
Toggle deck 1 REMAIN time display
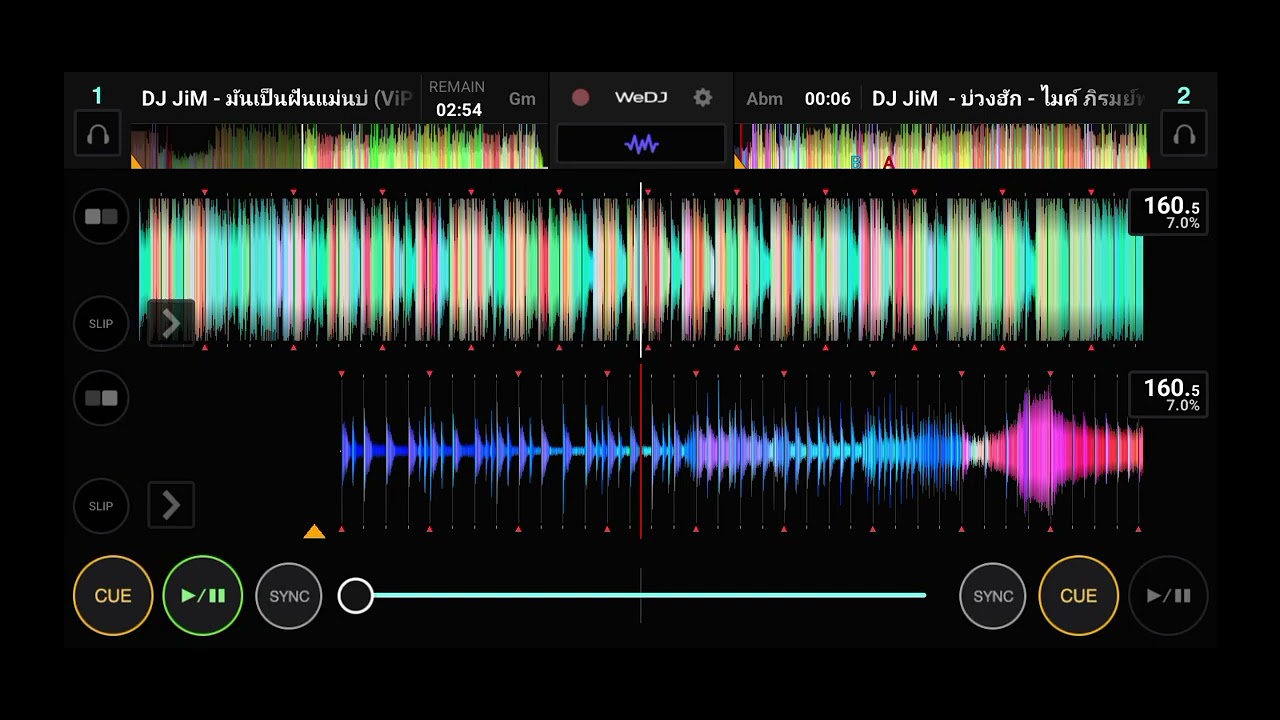[x=458, y=99]
